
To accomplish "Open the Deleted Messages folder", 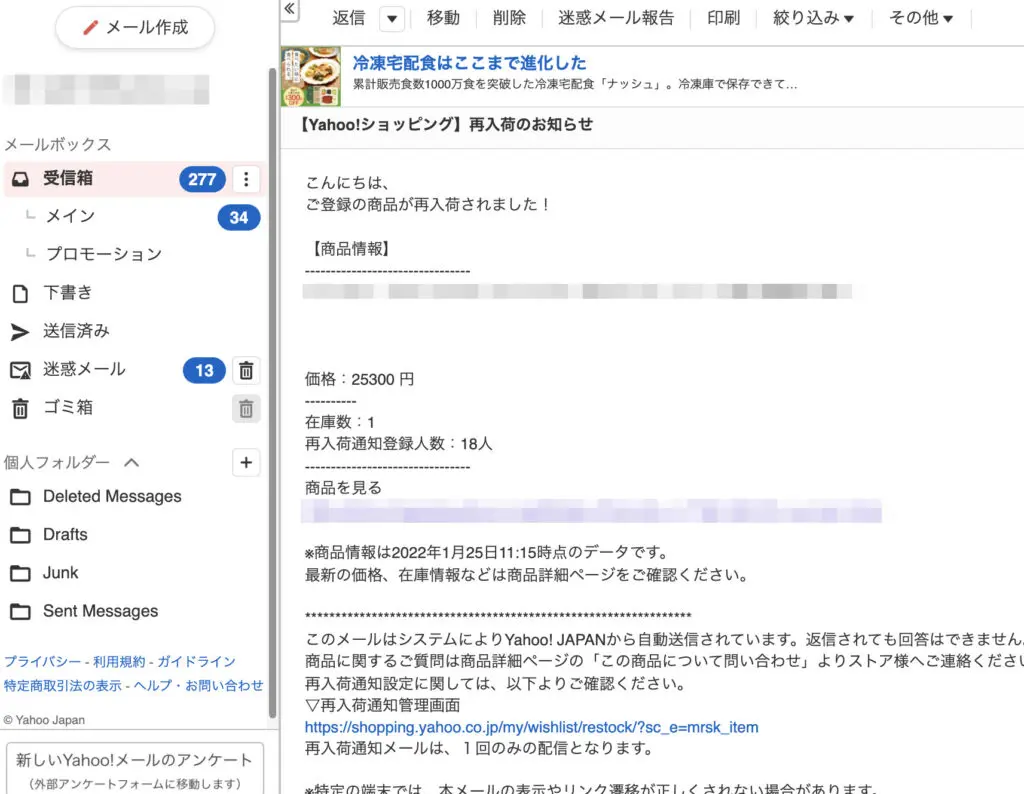I will (x=111, y=497).
